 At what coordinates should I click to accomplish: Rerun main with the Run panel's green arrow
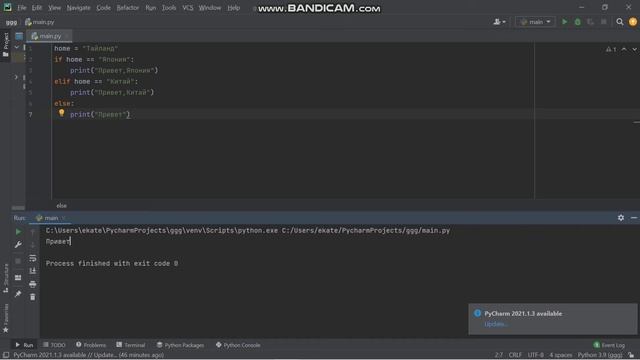click(18, 232)
